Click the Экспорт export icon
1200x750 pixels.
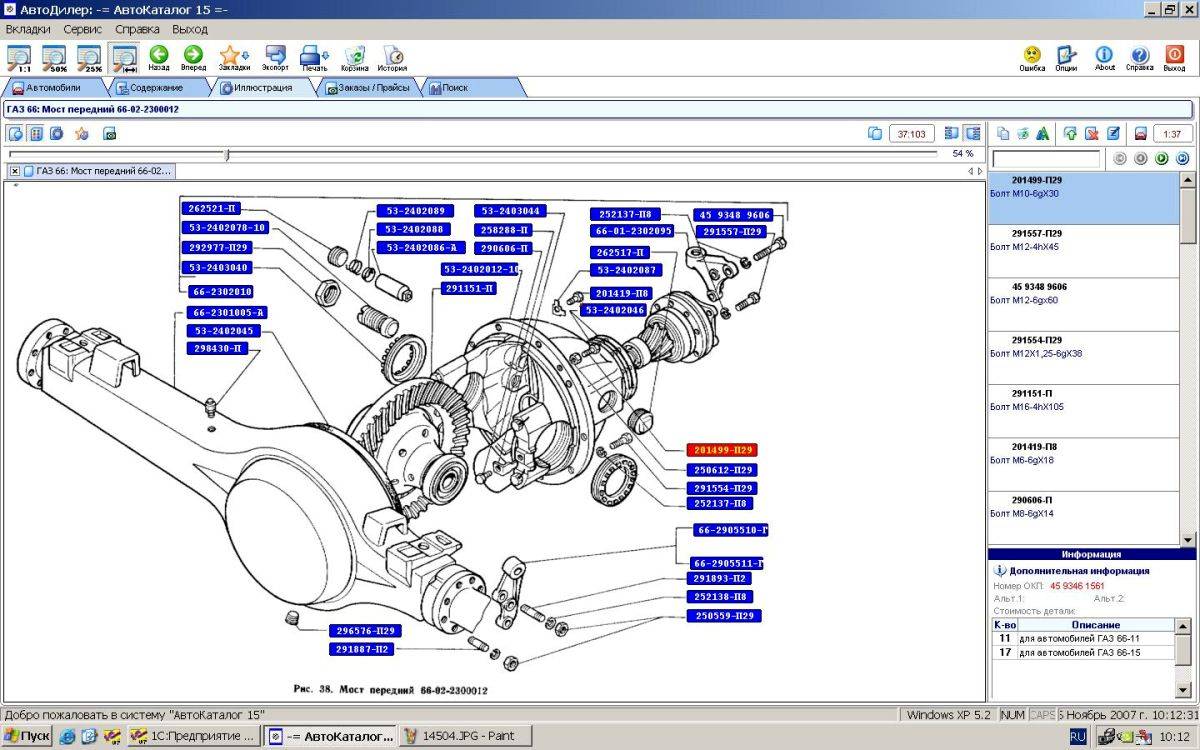point(275,58)
